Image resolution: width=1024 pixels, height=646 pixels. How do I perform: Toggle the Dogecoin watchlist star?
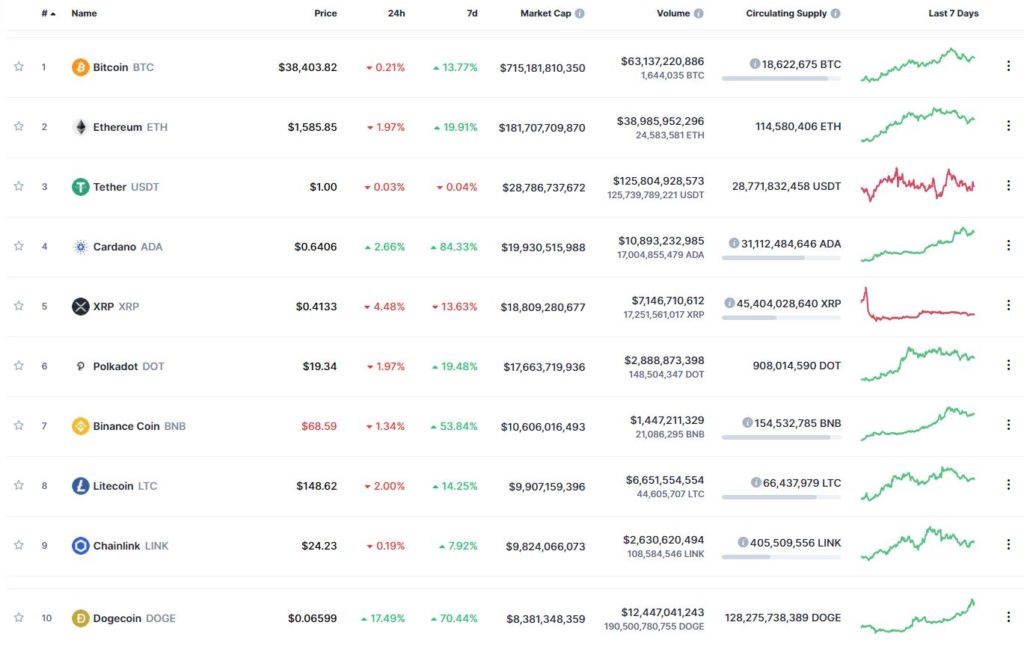click(x=19, y=617)
